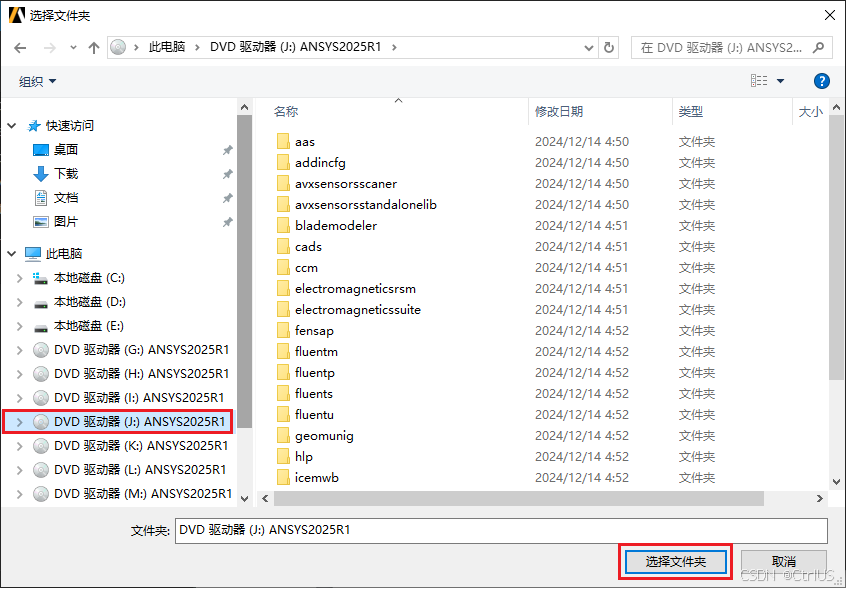Select the addincfg folder
This screenshot has height=591, width=848.
320,163
